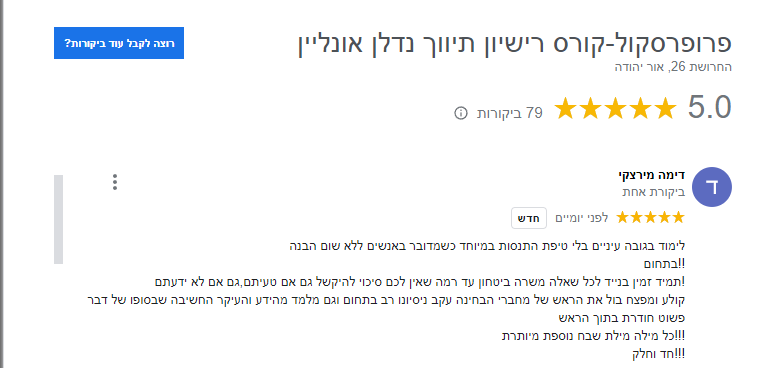776x368 pixels.
Task: Click the first star of the overall rating
Action: (566, 109)
